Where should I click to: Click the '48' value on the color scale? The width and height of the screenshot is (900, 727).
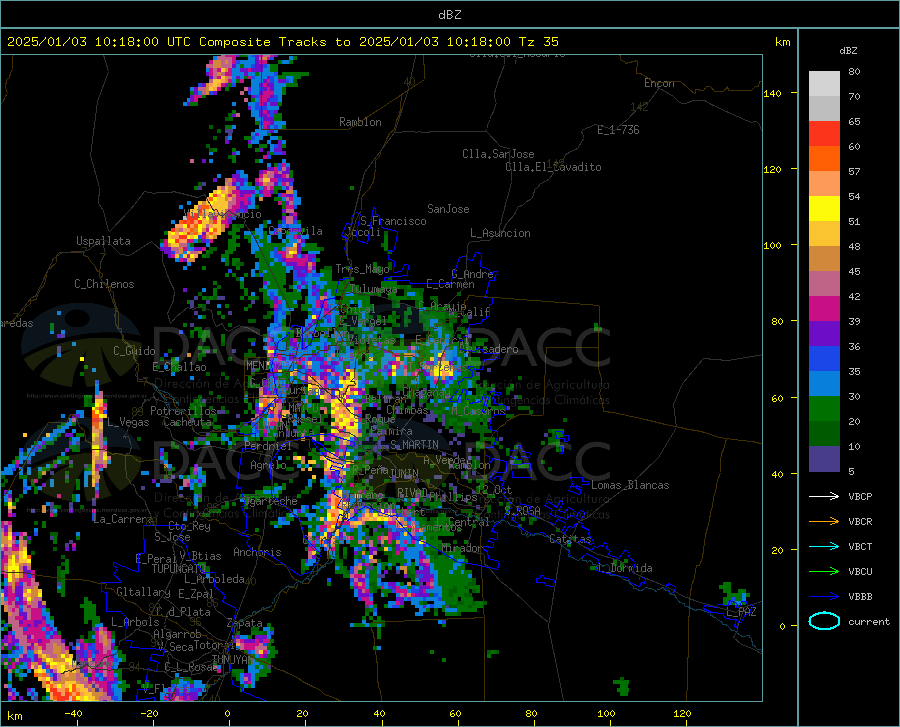coord(854,247)
